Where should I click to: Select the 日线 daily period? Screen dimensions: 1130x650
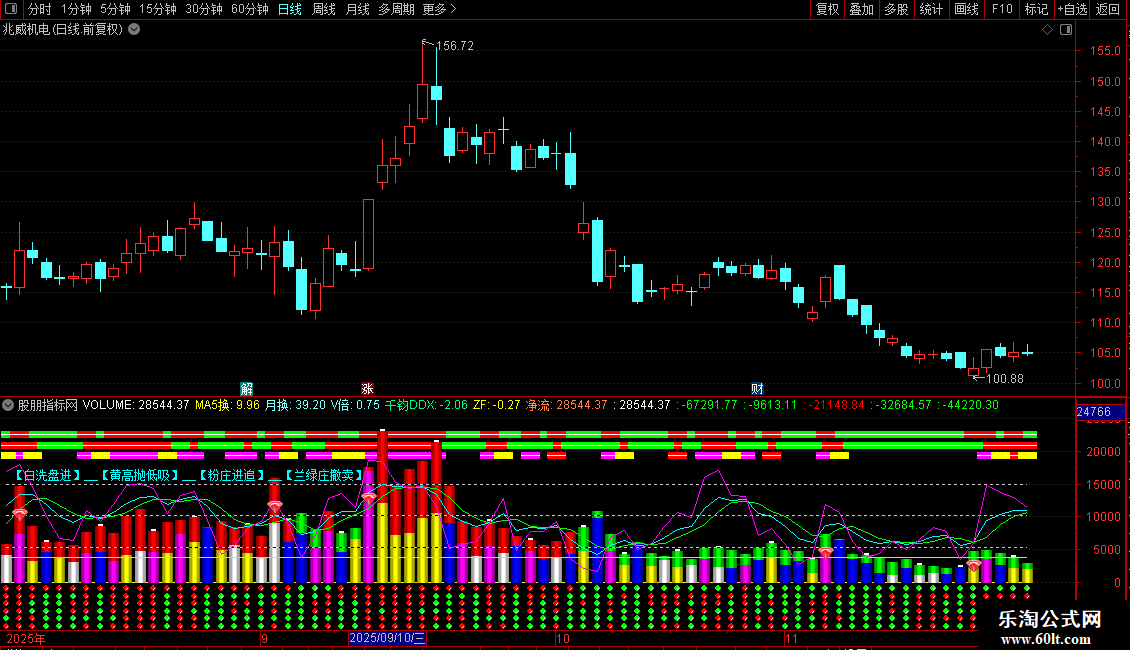(x=290, y=9)
